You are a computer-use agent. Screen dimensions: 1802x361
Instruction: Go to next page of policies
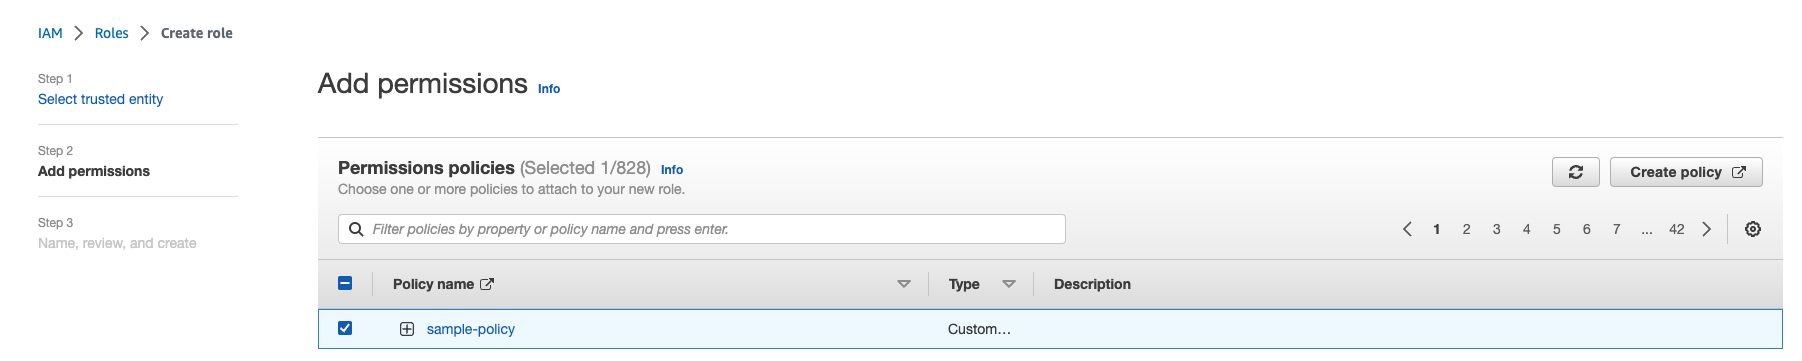tap(1706, 229)
